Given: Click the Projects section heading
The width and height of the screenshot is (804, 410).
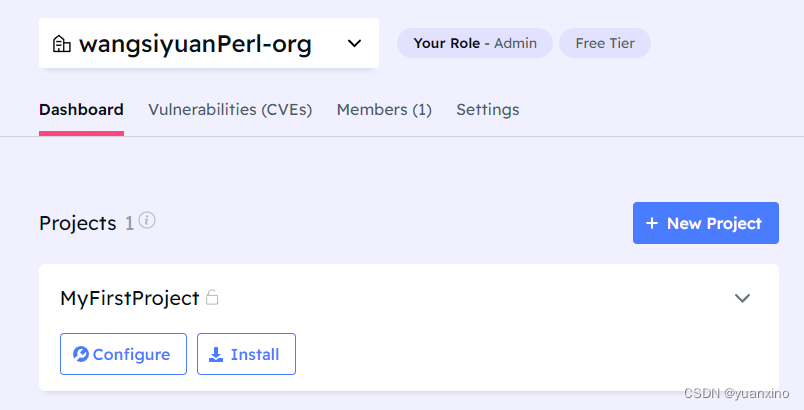Looking at the screenshot, I should pos(78,223).
